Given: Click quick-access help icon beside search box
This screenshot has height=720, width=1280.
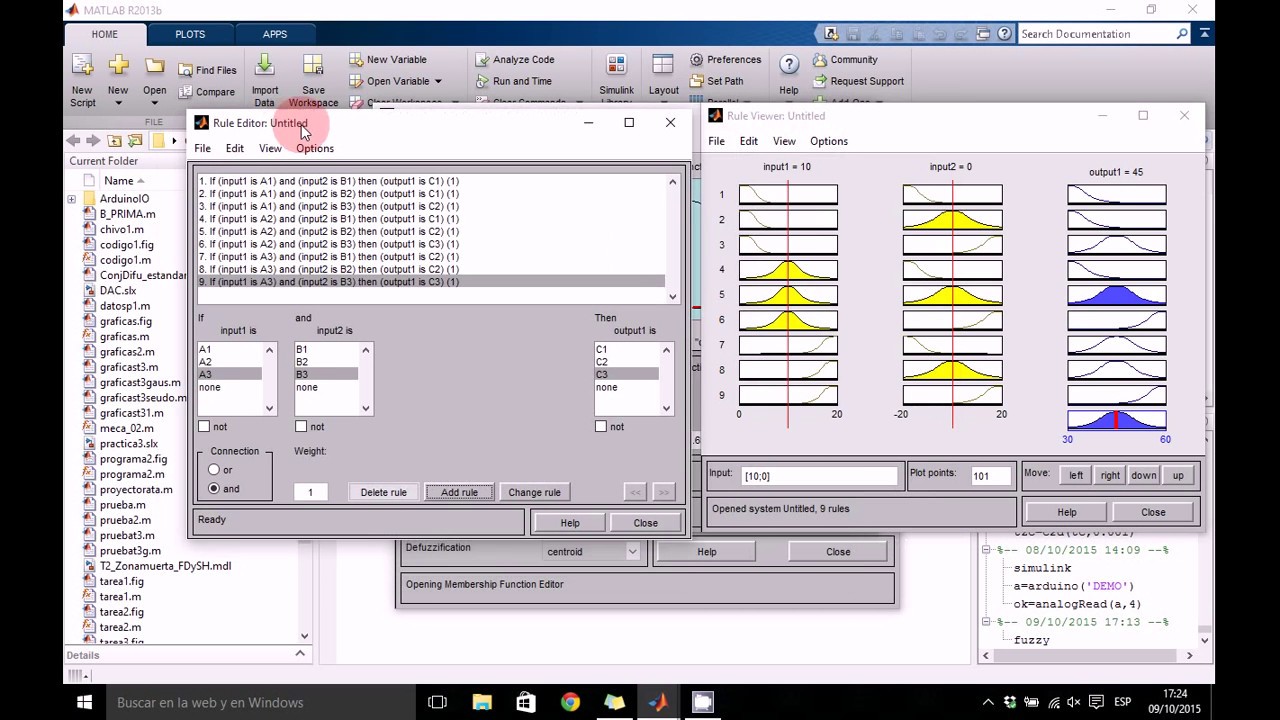Looking at the screenshot, I should tap(1004, 34).
